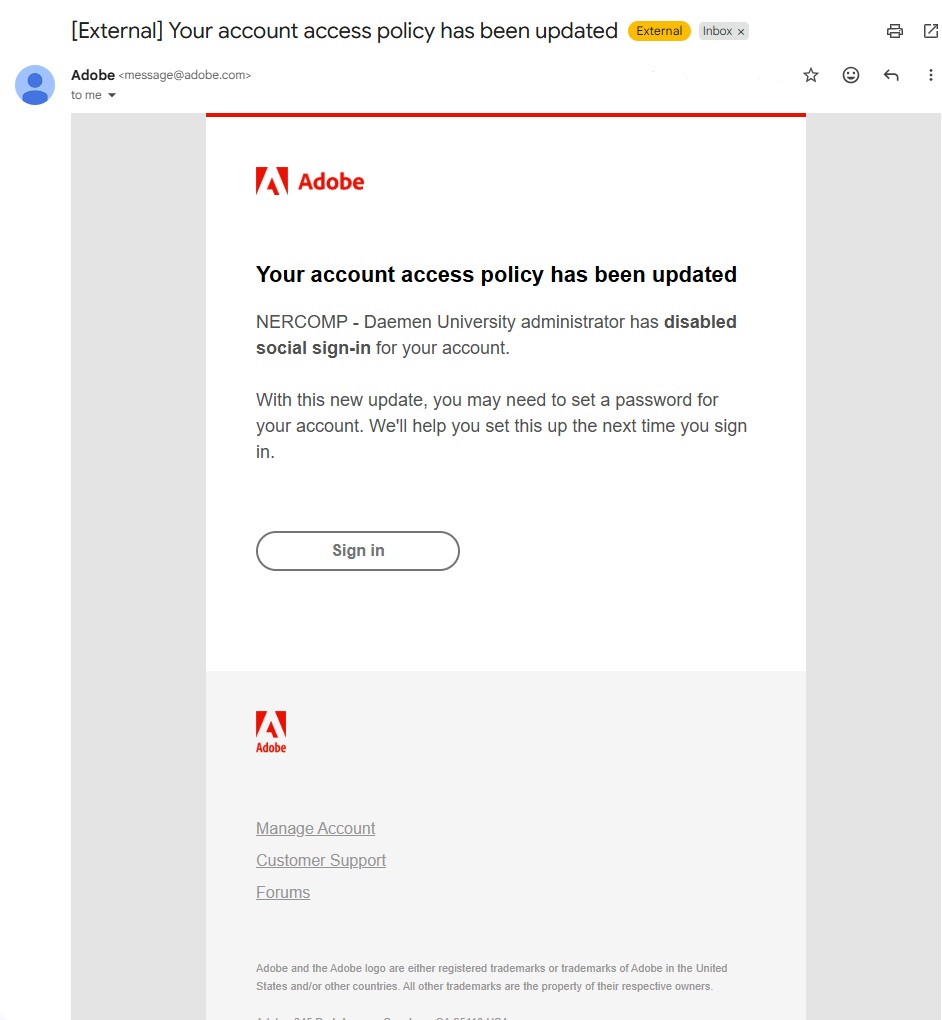
Task: Reply to the Adobe message
Action: [891, 75]
